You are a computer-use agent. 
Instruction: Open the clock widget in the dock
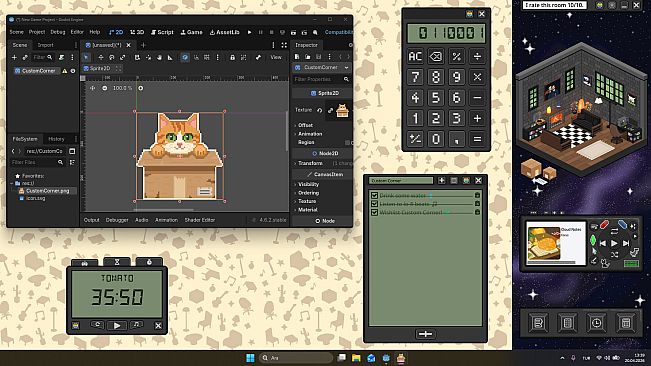pos(597,322)
